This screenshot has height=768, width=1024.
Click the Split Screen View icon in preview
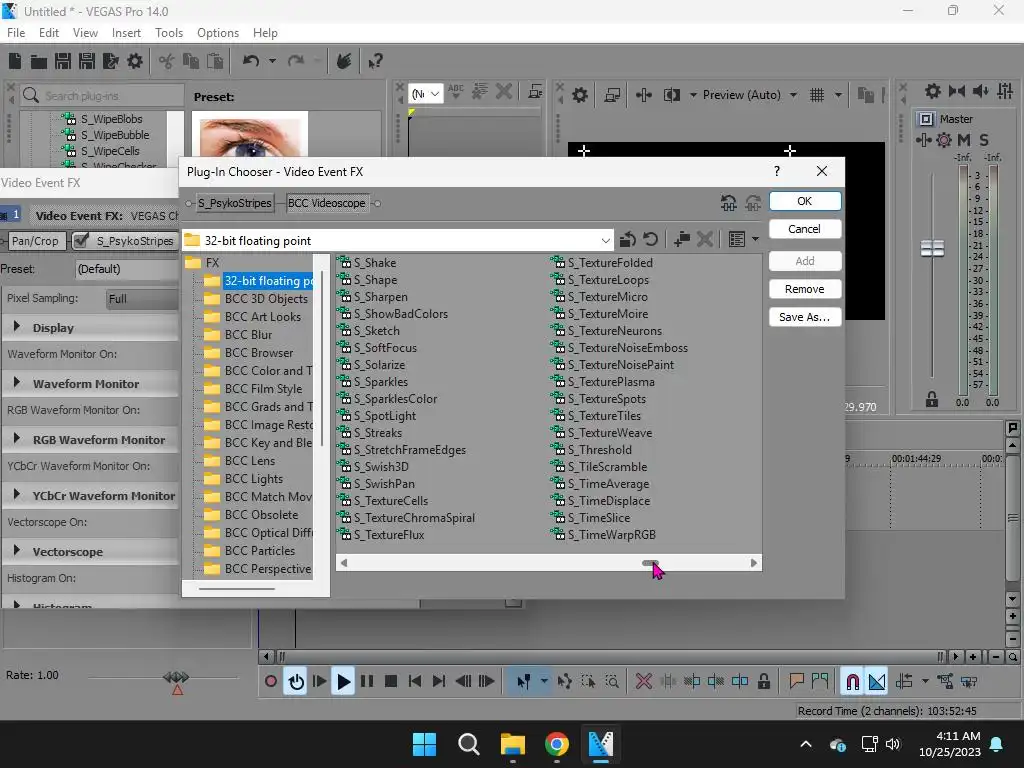coord(671,95)
